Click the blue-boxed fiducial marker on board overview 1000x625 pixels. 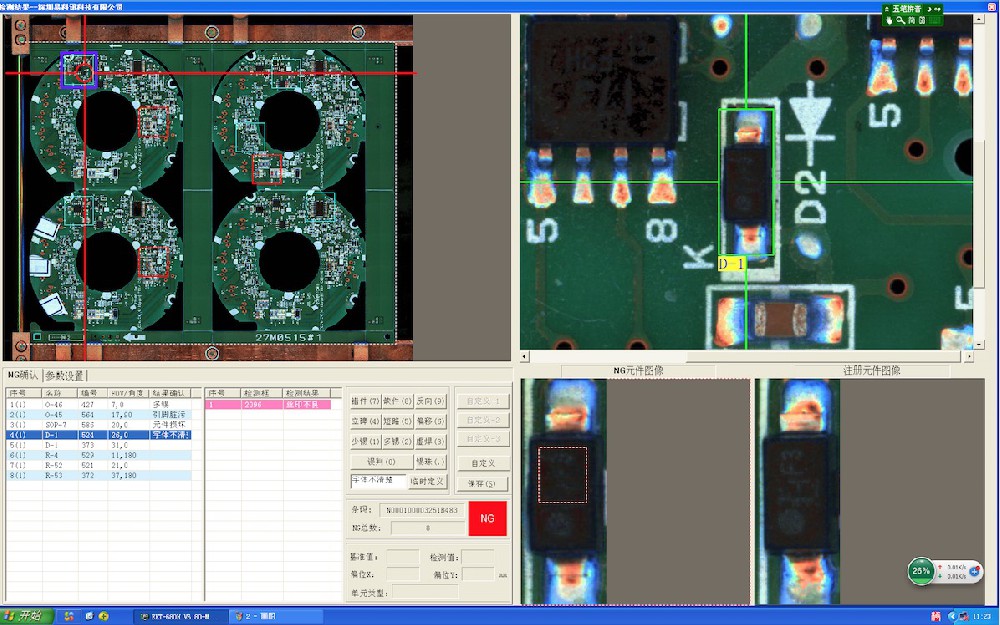(80, 71)
